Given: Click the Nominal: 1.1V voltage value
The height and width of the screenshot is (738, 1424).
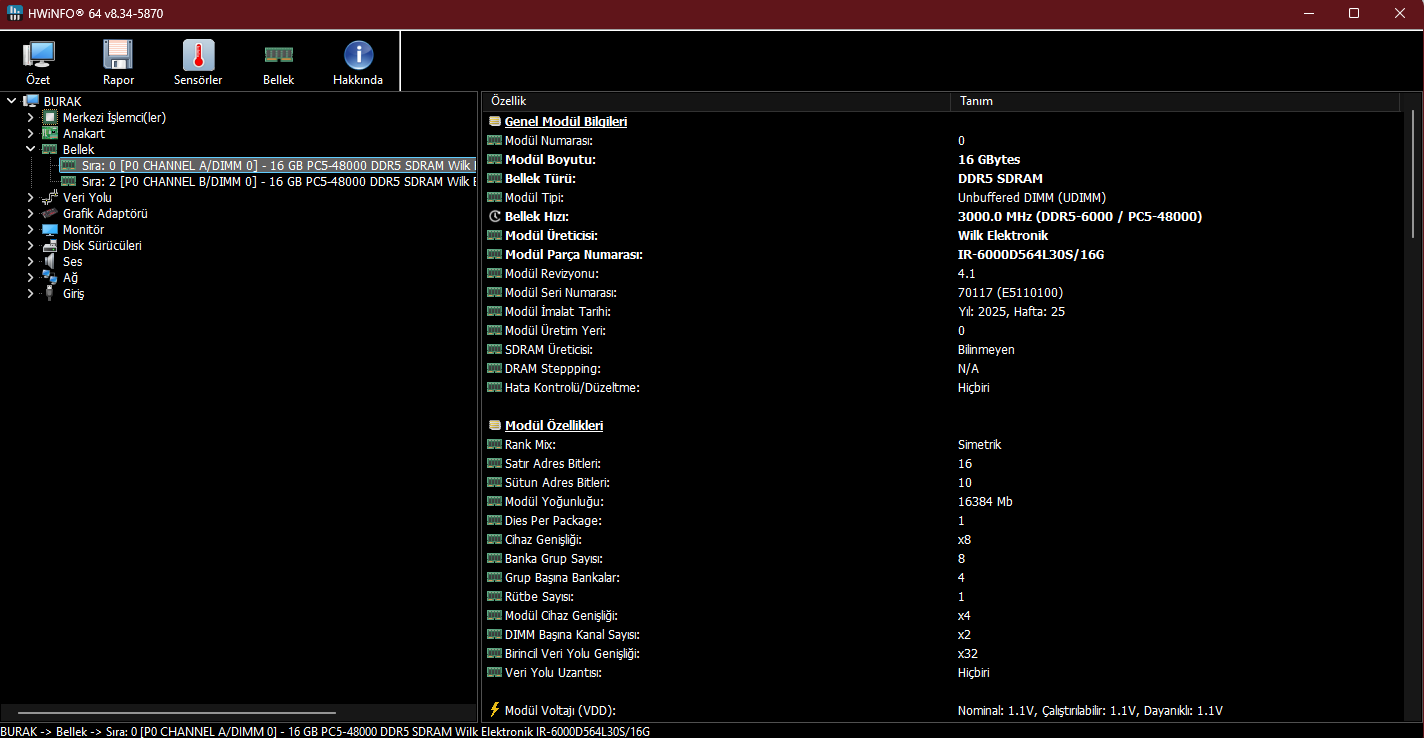Looking at the screenshot, I should [x=1090, y=710].
